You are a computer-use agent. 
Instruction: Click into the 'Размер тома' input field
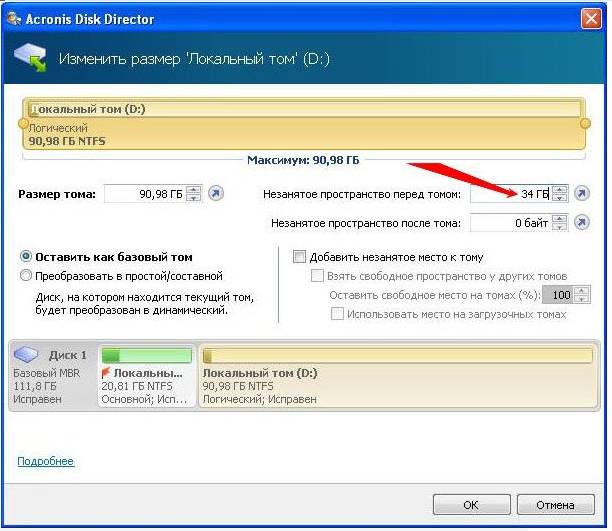pyautogui.click(x=144, y=194)
